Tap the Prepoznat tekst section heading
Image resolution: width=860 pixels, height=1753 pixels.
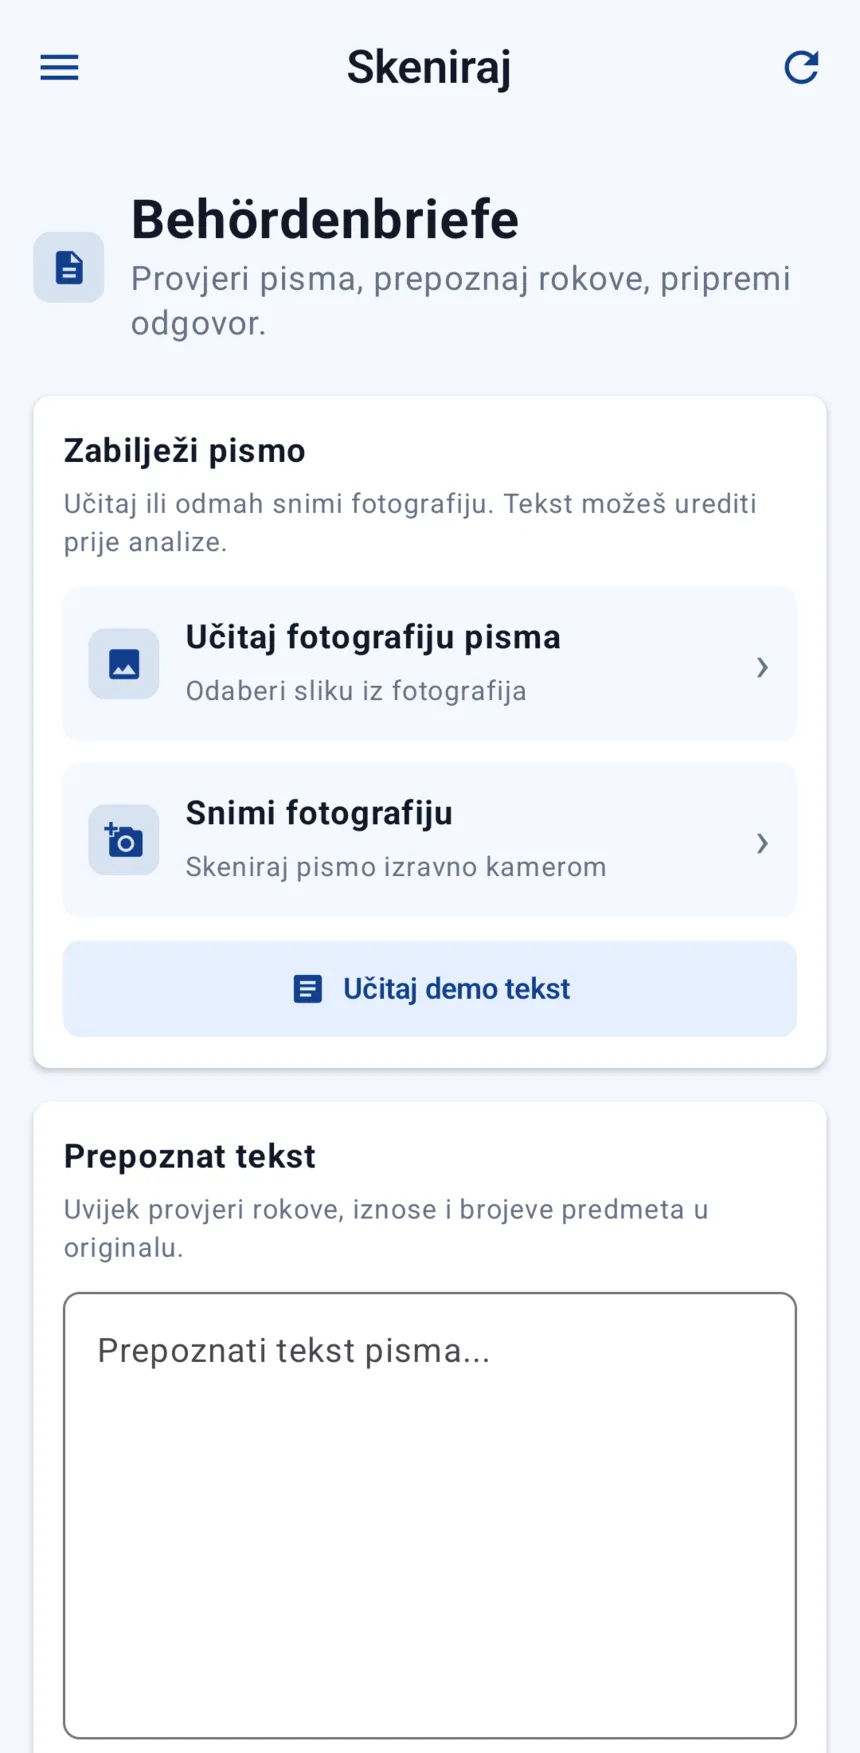pos(190,1156)
